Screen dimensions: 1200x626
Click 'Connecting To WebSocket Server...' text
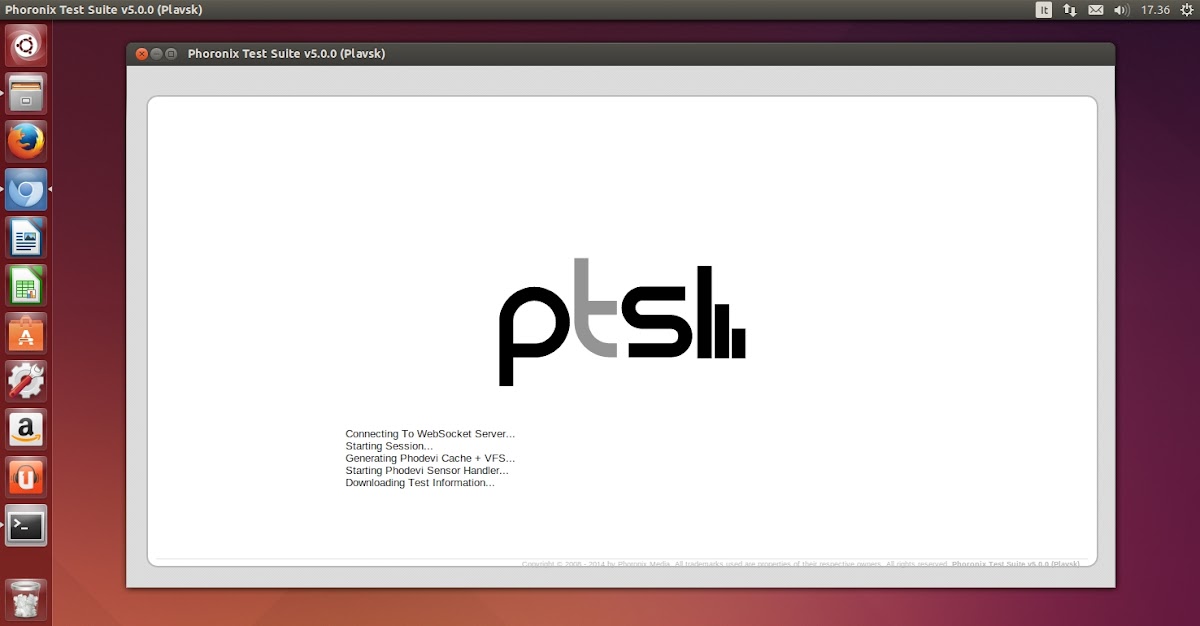(x=430, y=434)
